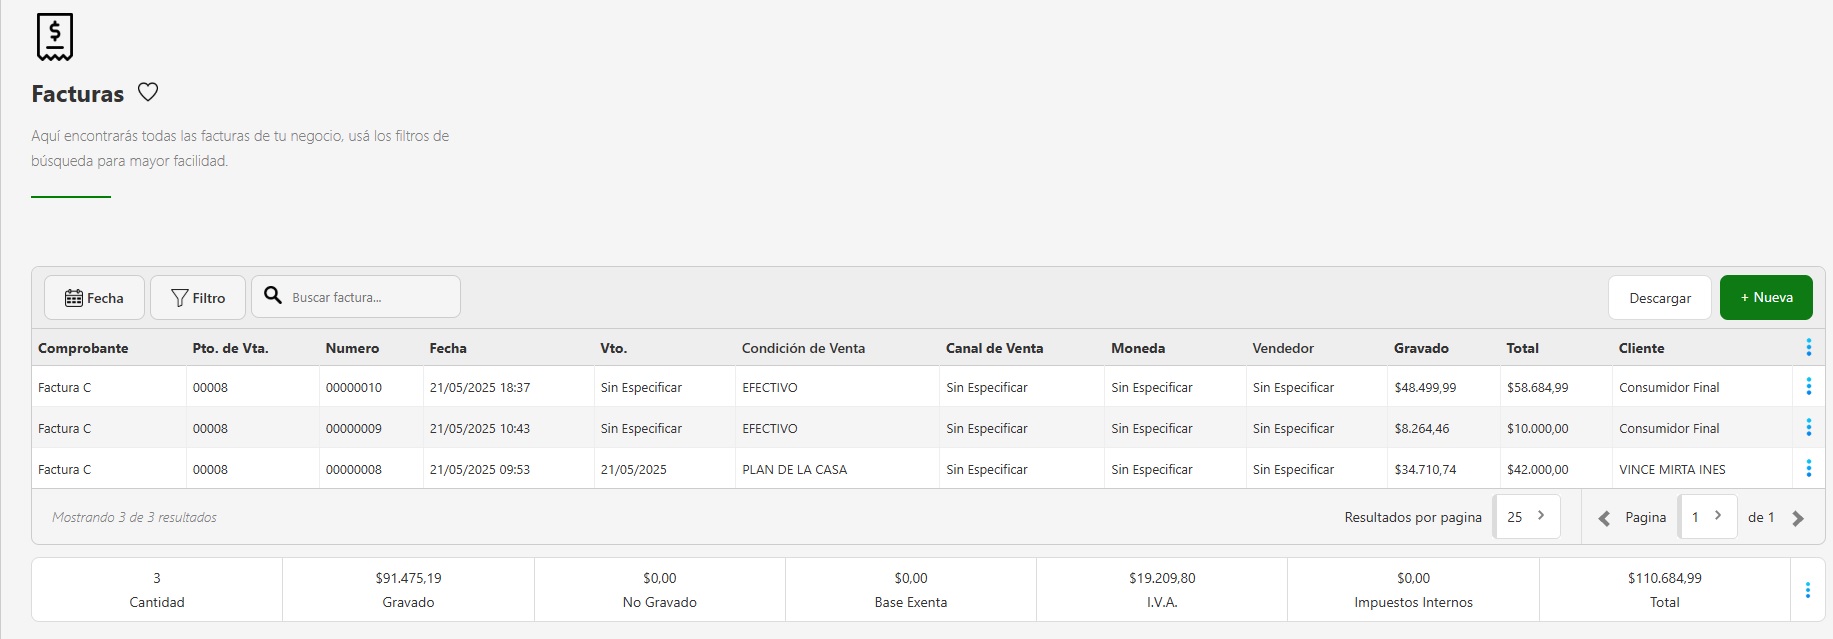1833x639 pixels.
Task: Type in the Buscar factura search field
Action: click(x=370, y=298)
